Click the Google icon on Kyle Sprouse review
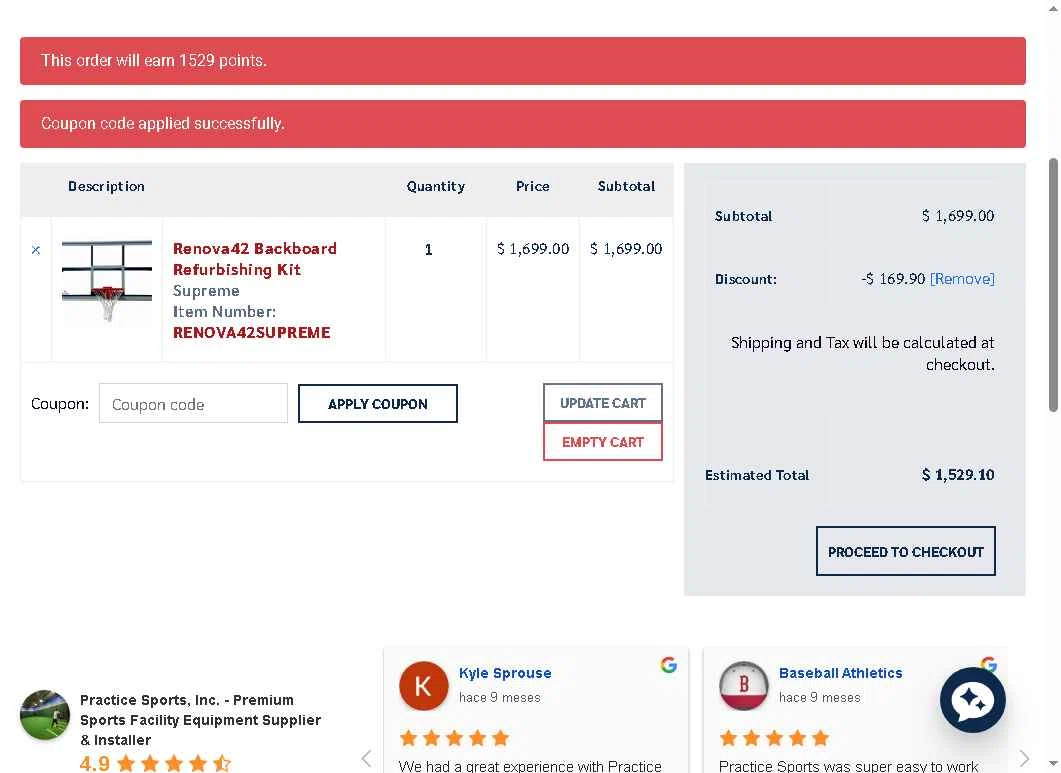Image resolution: width=1061 pixels, height=773 pixels. [x=669, y=665]
